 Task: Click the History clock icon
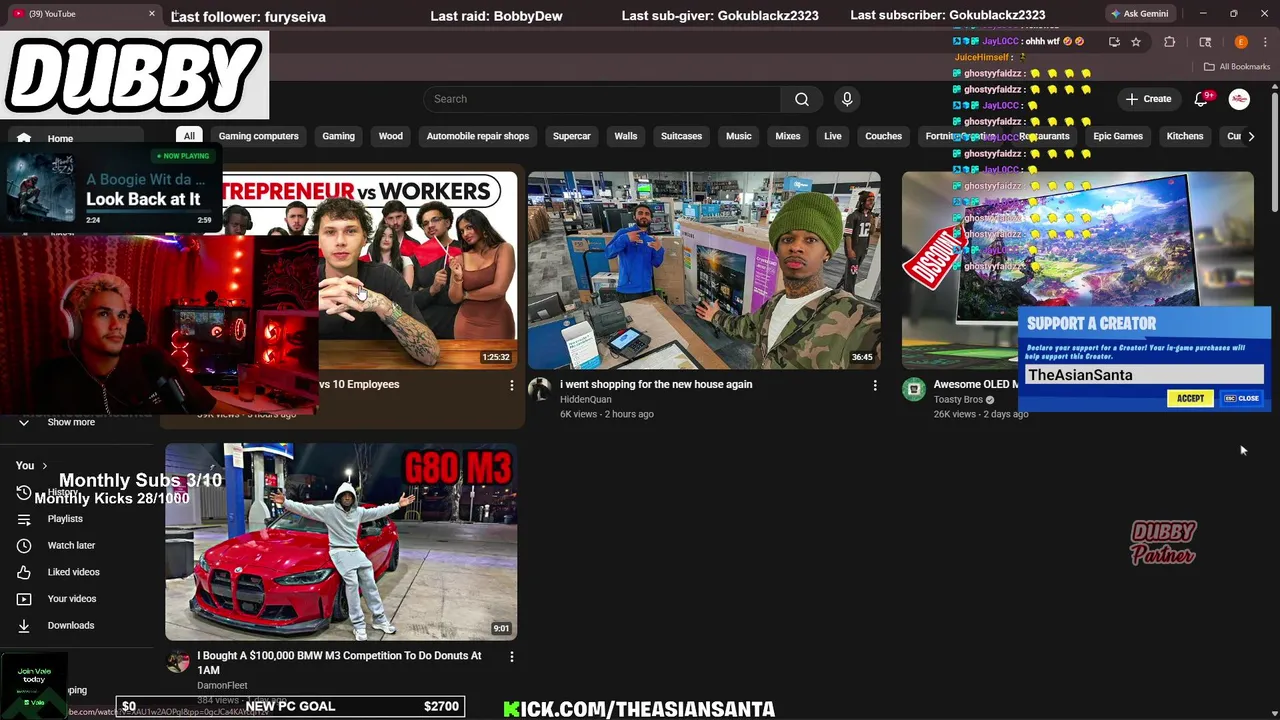[x=24, y=492]
